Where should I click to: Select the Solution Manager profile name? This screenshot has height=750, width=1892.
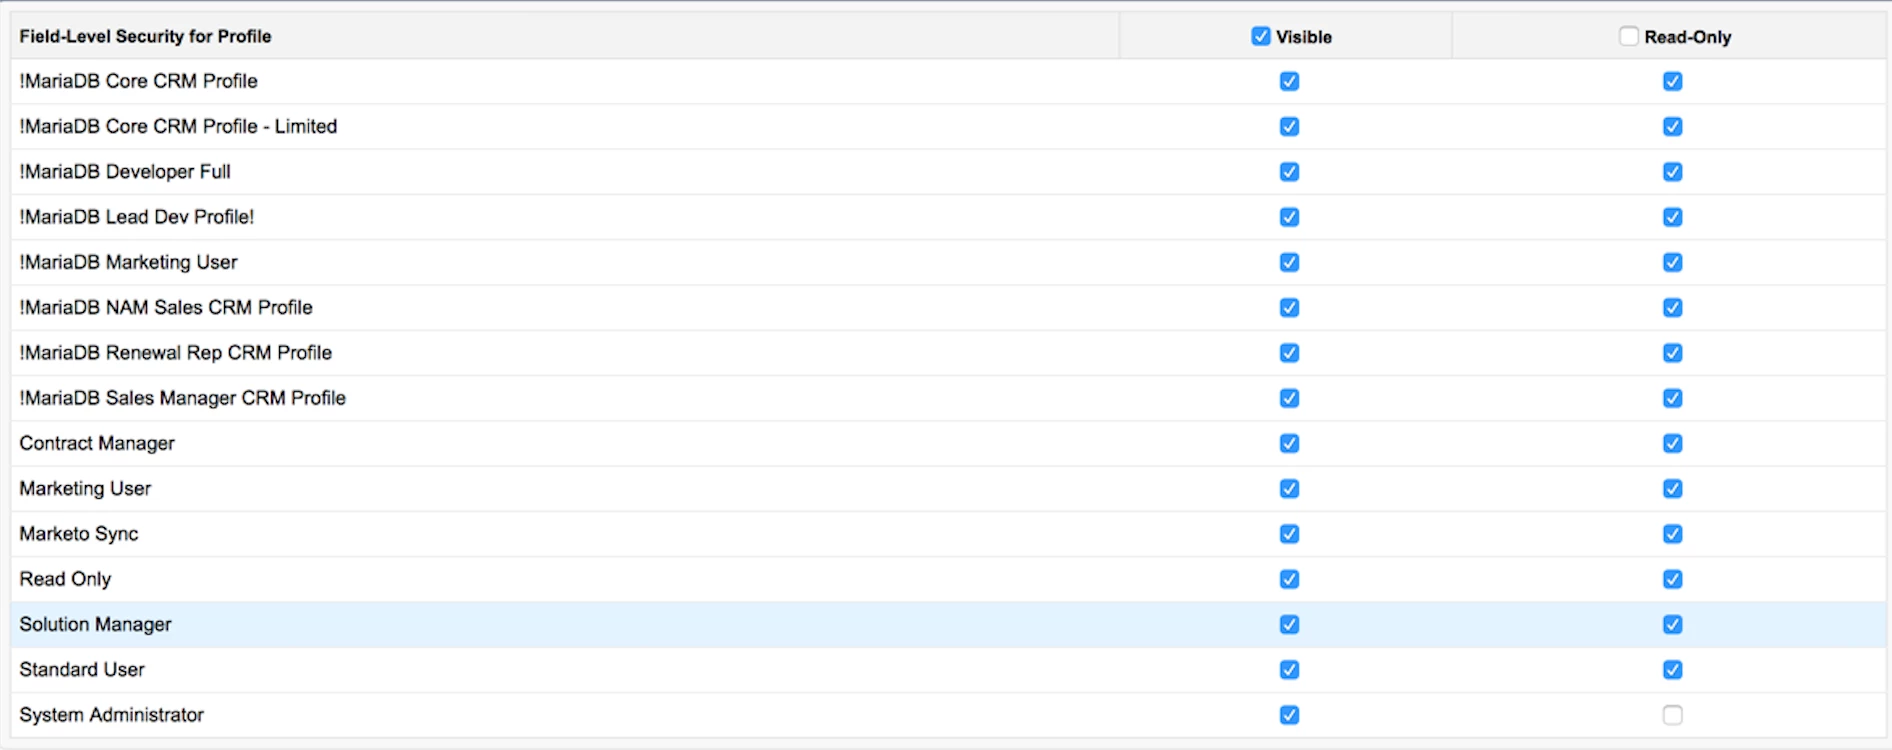point(96,625)
